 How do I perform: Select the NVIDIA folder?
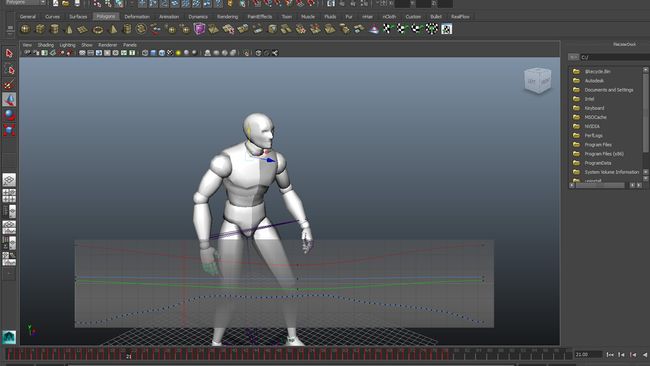tap(592, 126)
